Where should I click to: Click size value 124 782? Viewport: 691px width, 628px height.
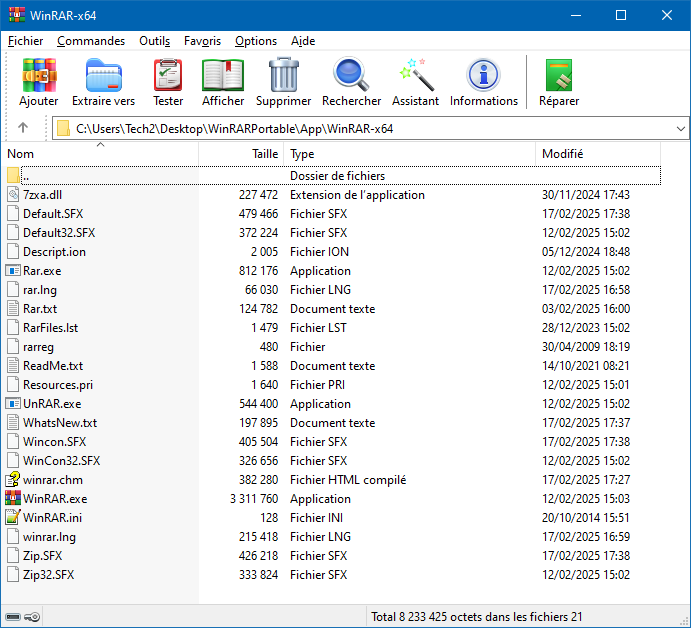click(258, 308)
